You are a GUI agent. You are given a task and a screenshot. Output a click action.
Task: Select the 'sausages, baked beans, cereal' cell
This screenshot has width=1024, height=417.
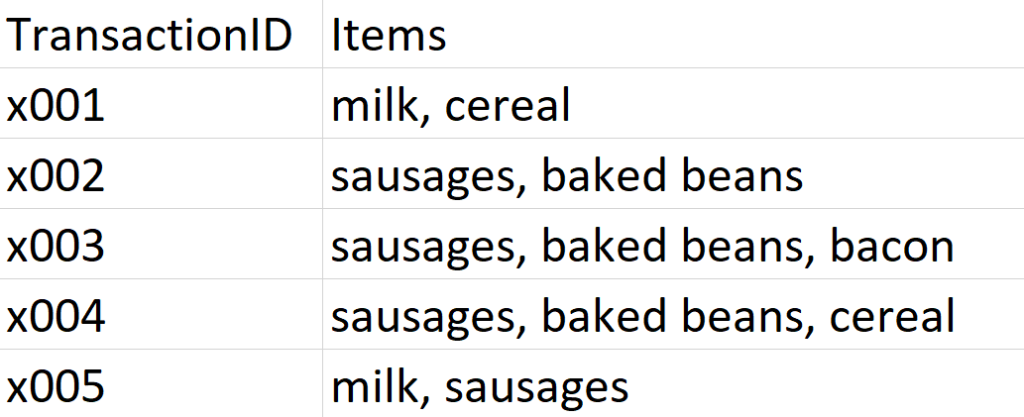click(x=673, y=315)
